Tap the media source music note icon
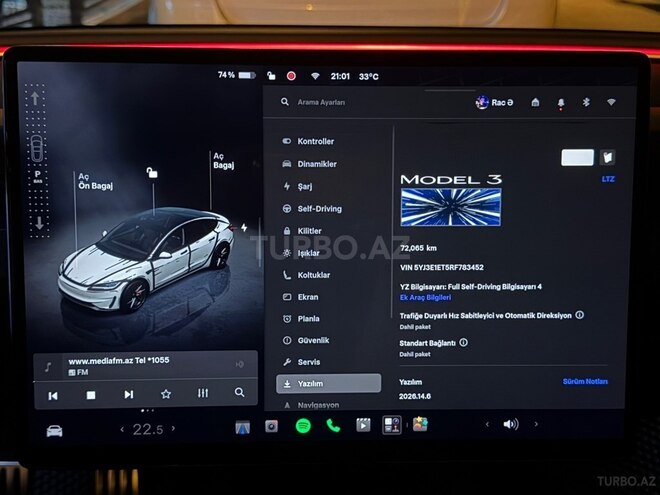Viewport: 660px width, 495px height. pos(48,367)
